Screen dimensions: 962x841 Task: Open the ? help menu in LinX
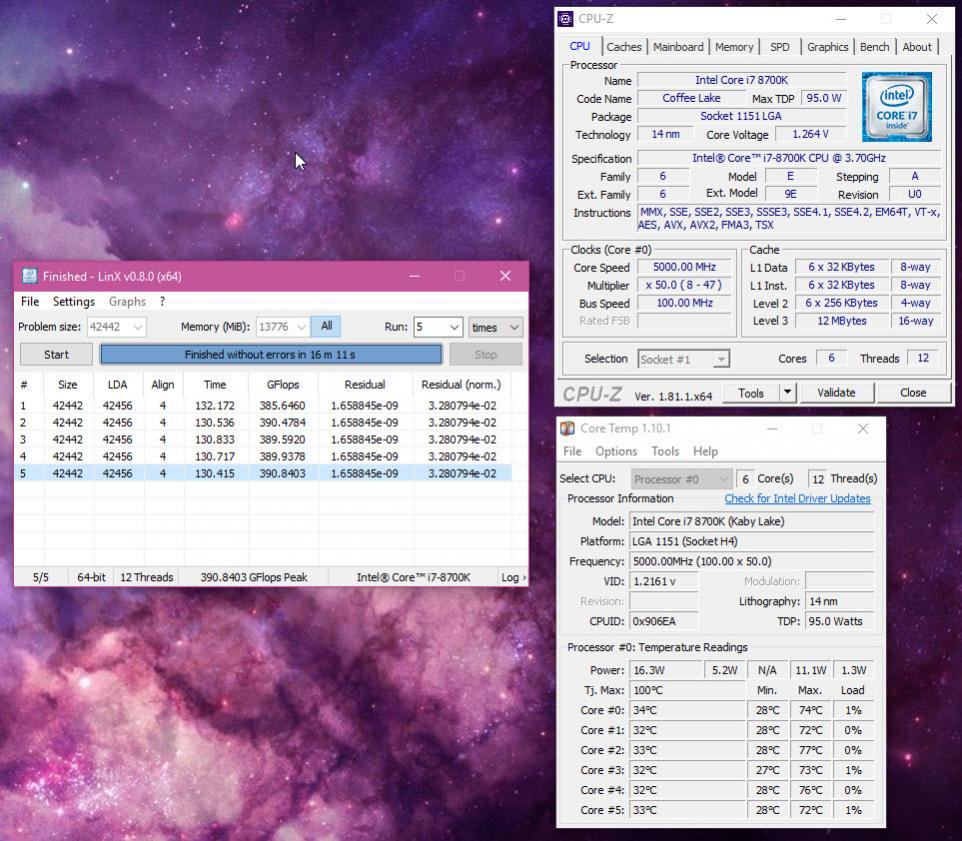[x=162, y=301]
